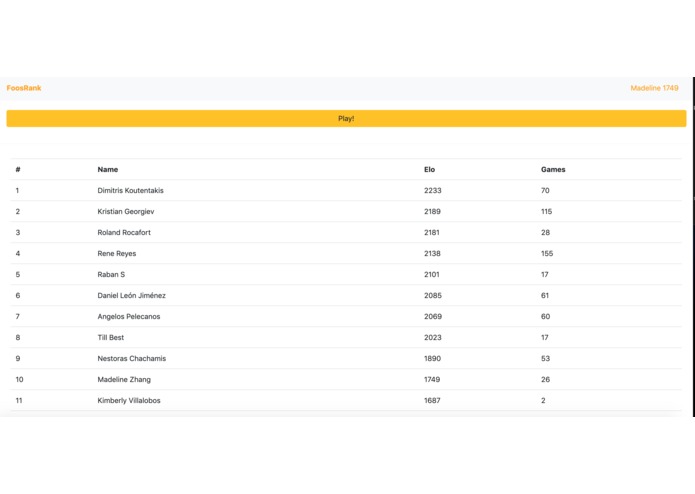Click rank number 10
The image size is (695, 494).
[x=20, y=379]
